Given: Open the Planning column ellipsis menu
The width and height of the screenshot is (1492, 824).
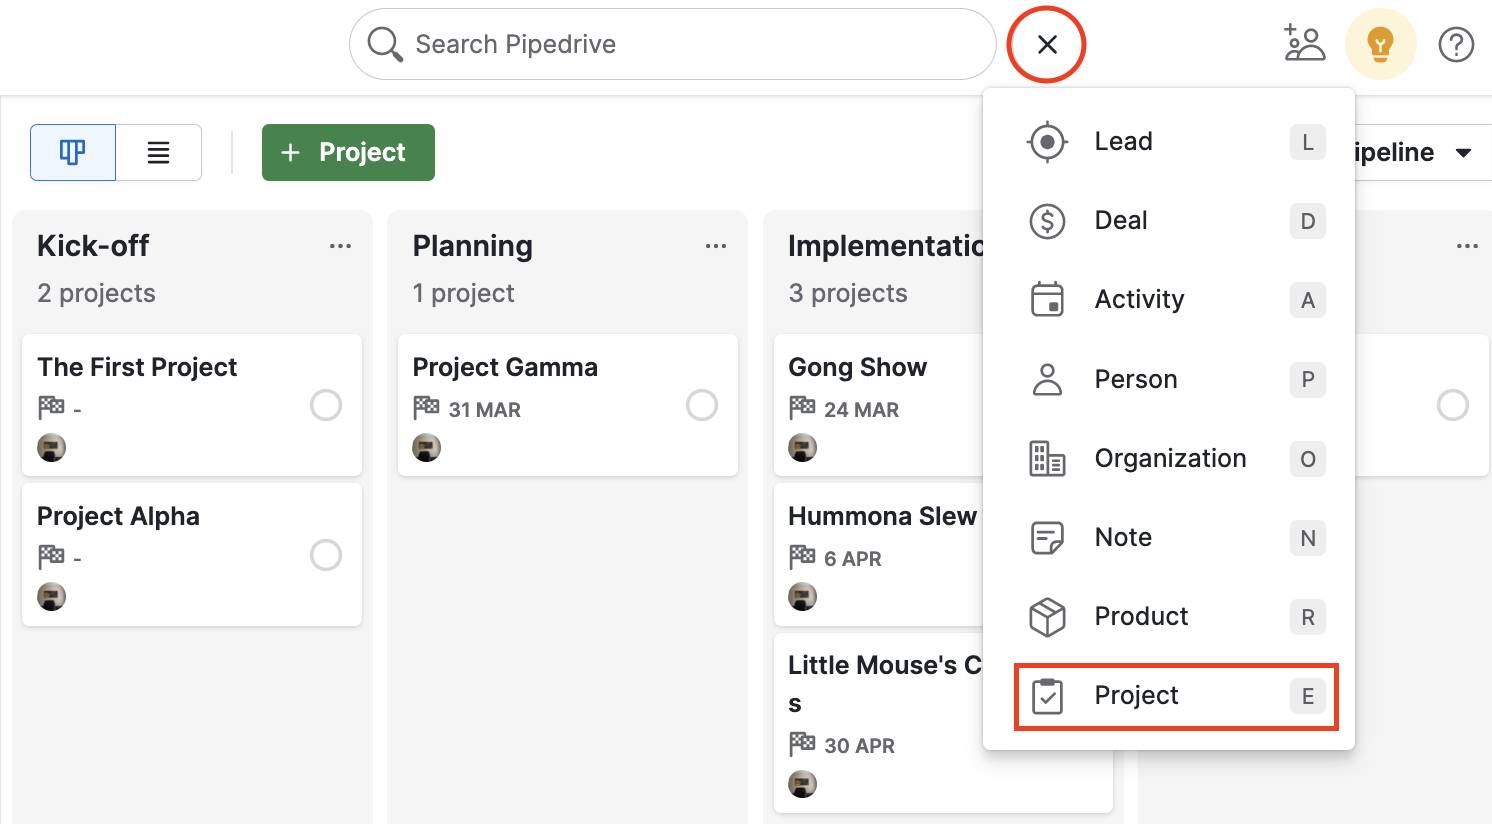Looking at the screenshot, I should 716,245.
